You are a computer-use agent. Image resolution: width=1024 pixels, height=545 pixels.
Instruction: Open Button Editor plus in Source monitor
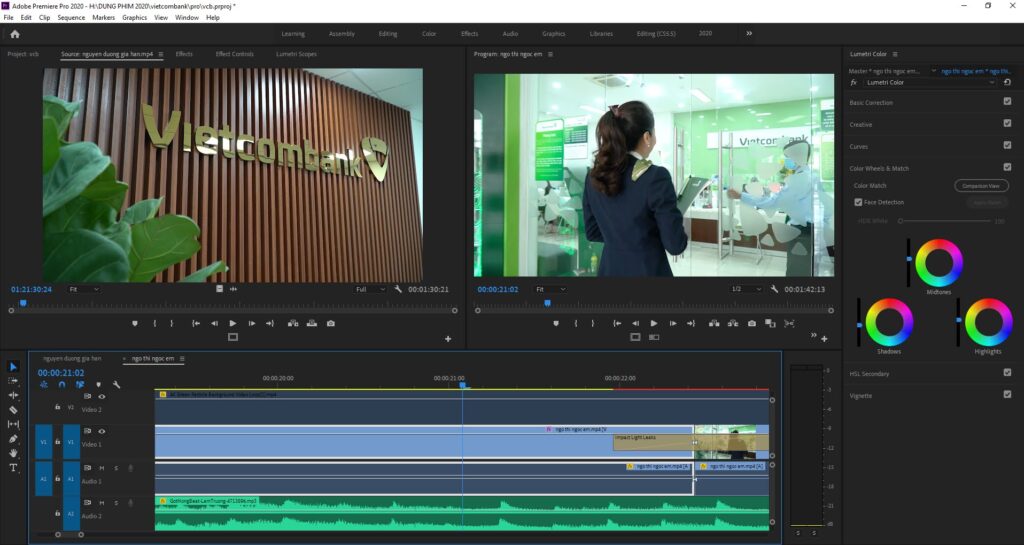(x=448, y=339)
